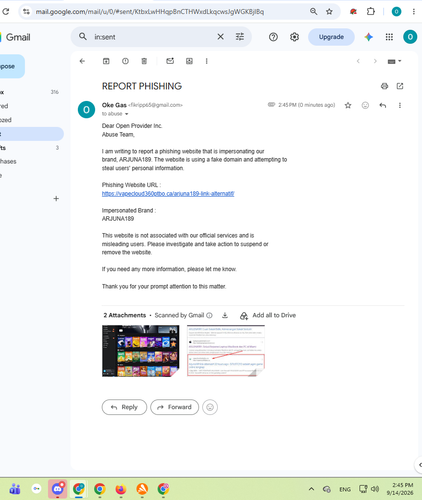Screen dimensions: 422x500
Task: Open message More menu beside reply arrow
Action: click(x=400, y=105)
